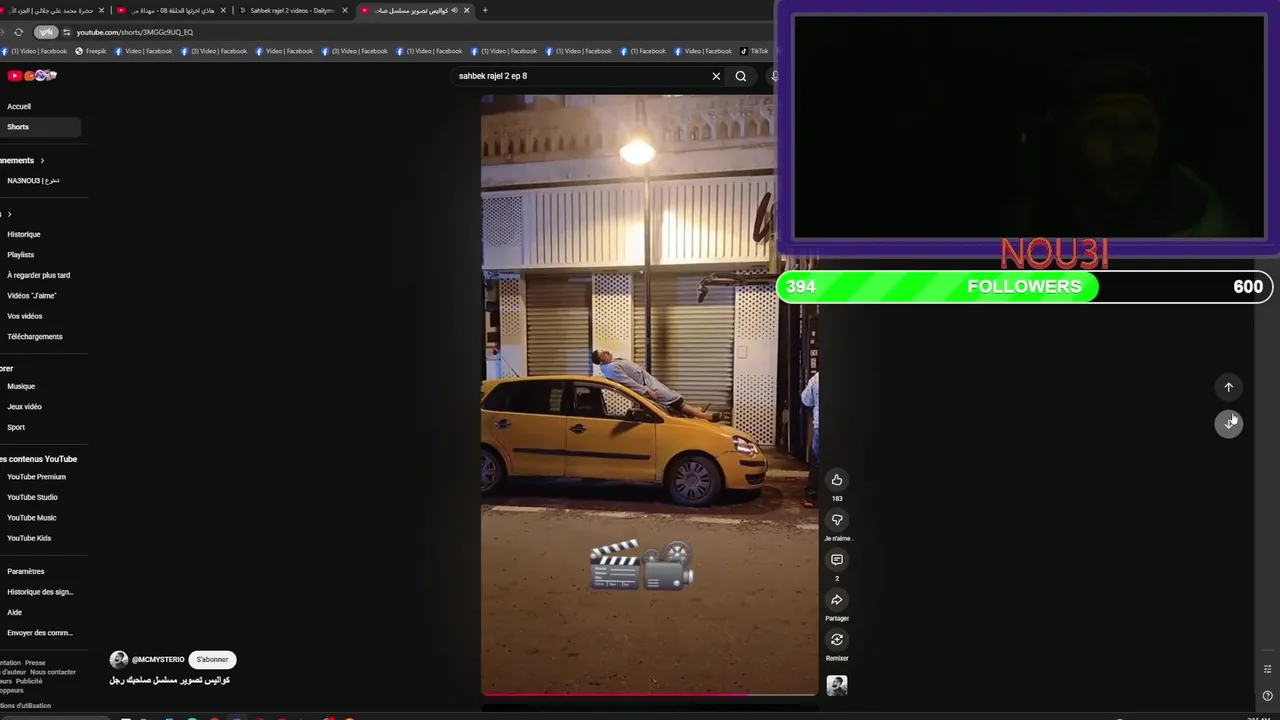
Task: Open @MCMYSTERIO channel name
Action: 158,660
